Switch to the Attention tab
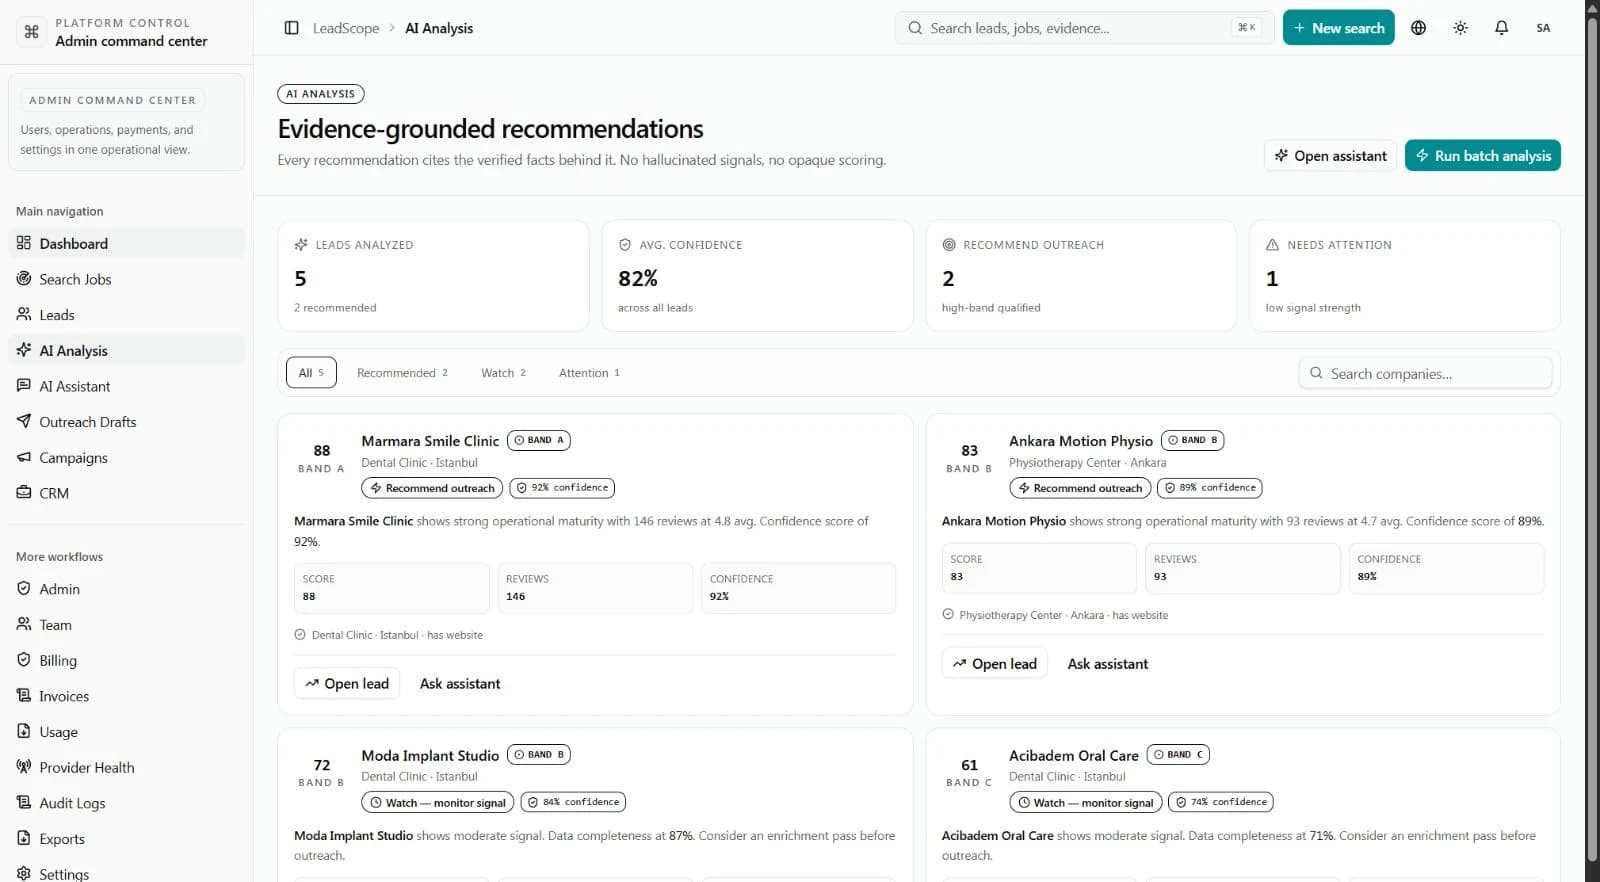 pos(589,373)
